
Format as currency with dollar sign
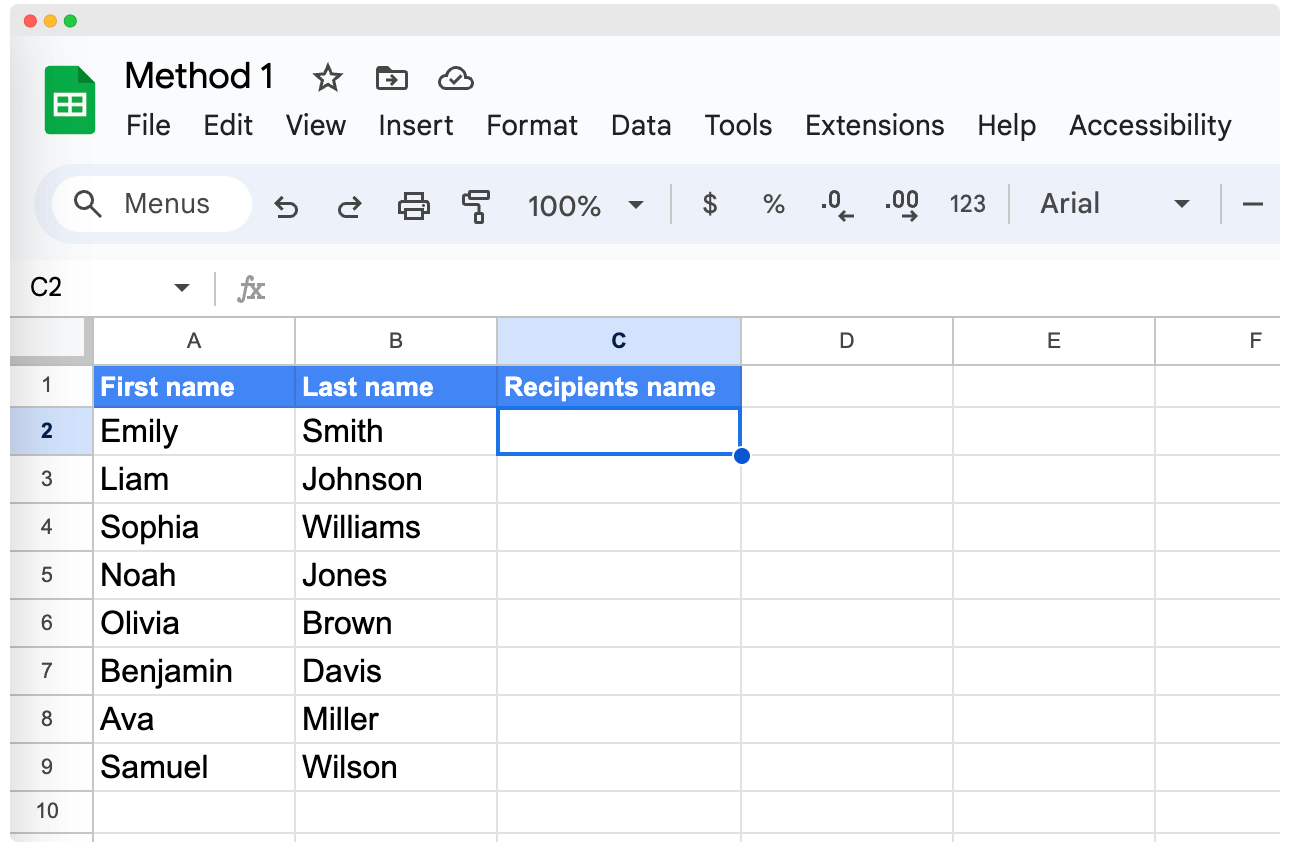click(710, 204)
